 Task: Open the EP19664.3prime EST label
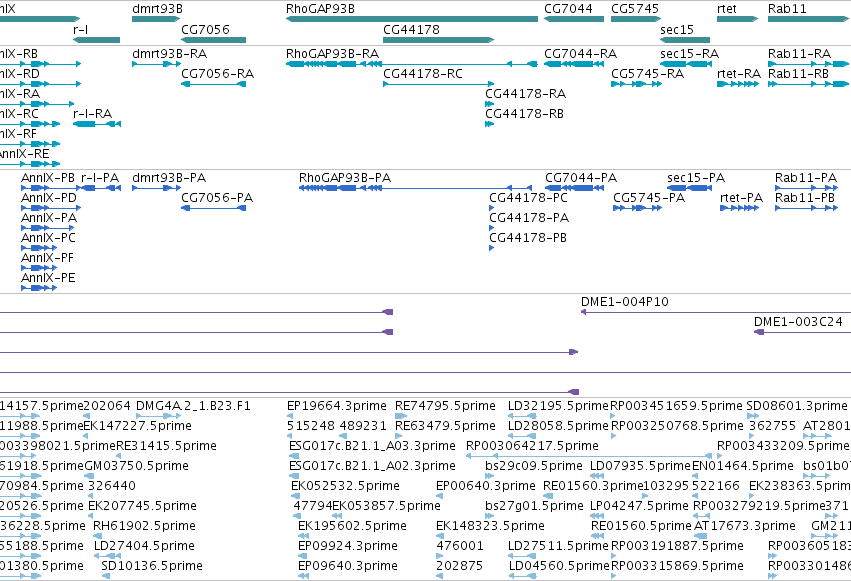[x=337, y=406]
